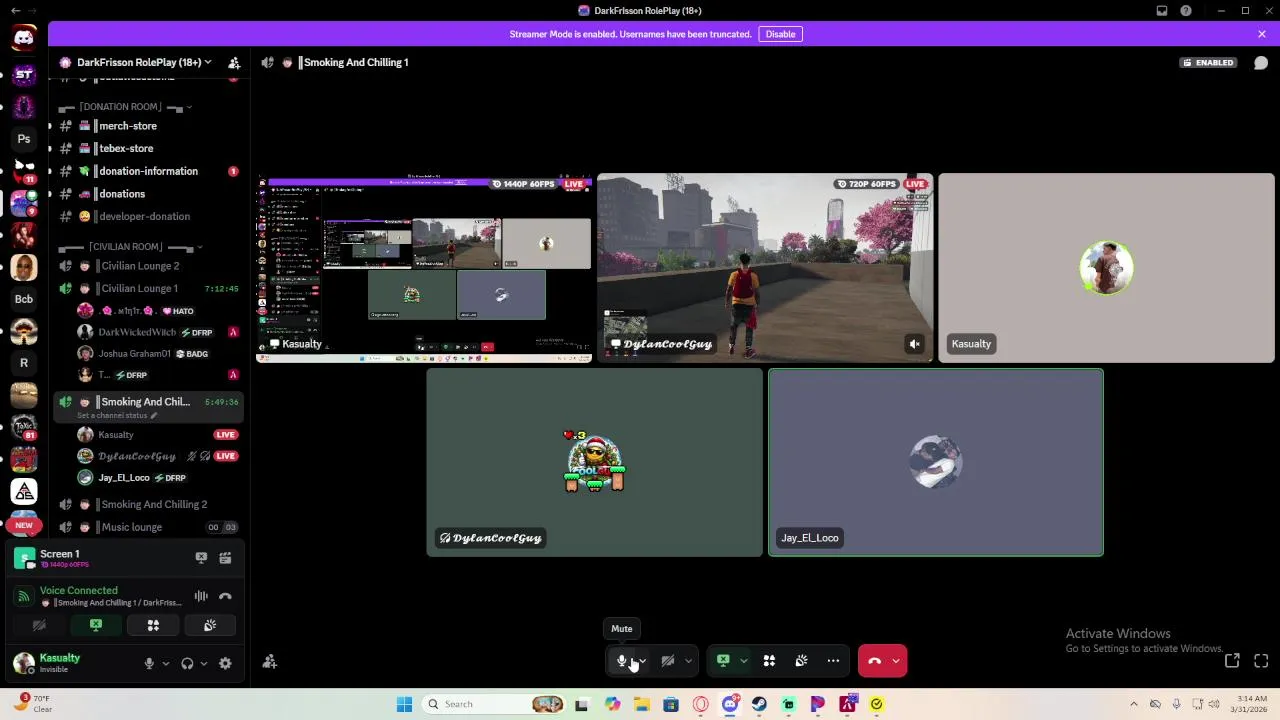Screen dimensions: 1280x720
Task: Open camera options arrow in call controls
Action: (x=688, y=661)
